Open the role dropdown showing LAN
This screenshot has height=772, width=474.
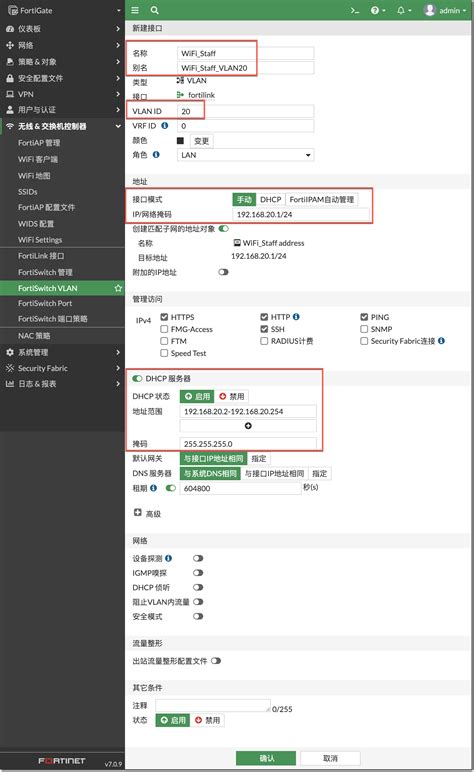click(246, 155)
